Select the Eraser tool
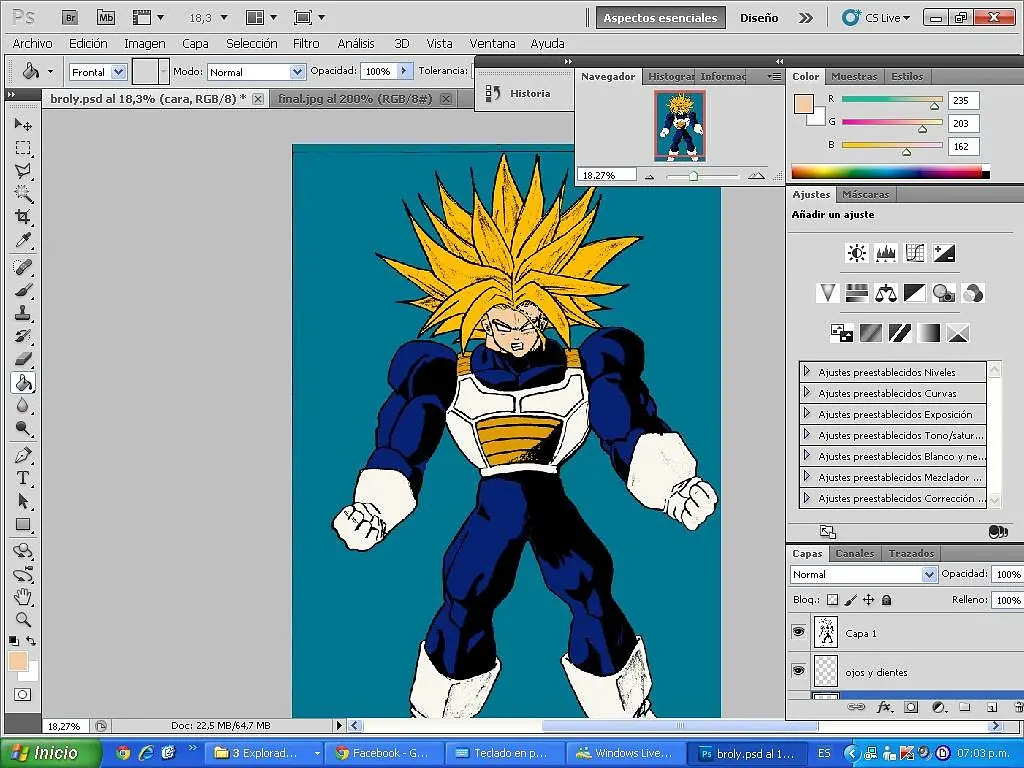The height and width of the screenshot is (768, 1024). (x=23, y=359)
